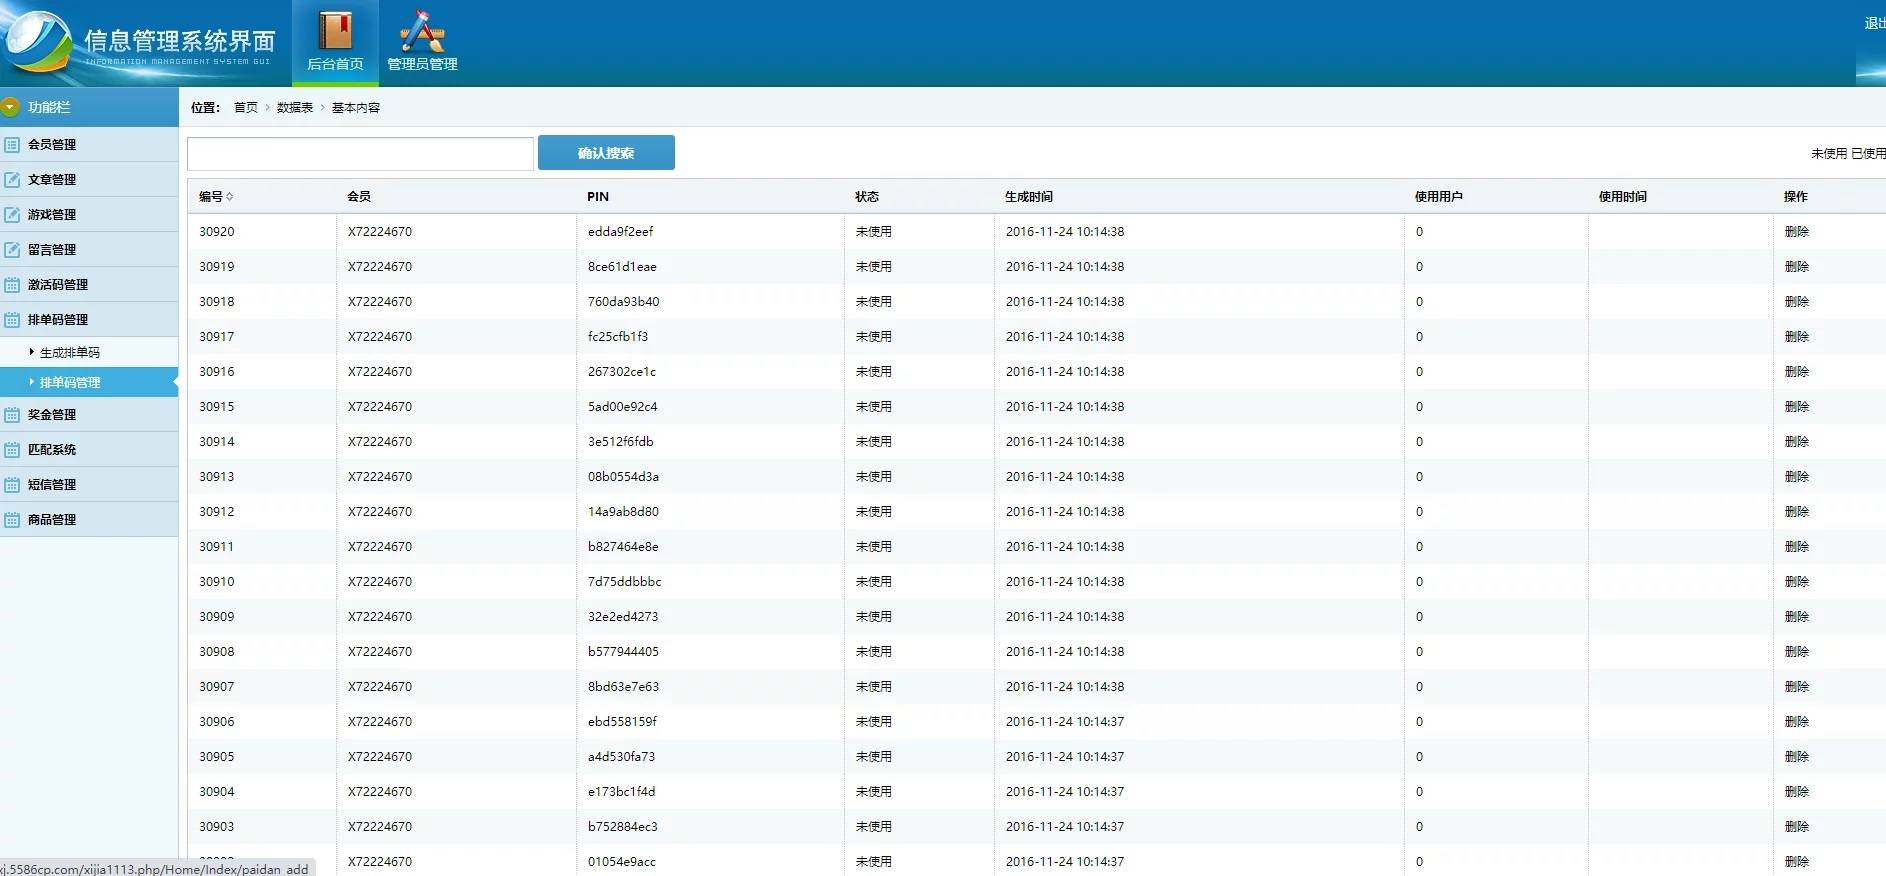Click the 会员管理 sidebar icon

click(x=12, y=145)
